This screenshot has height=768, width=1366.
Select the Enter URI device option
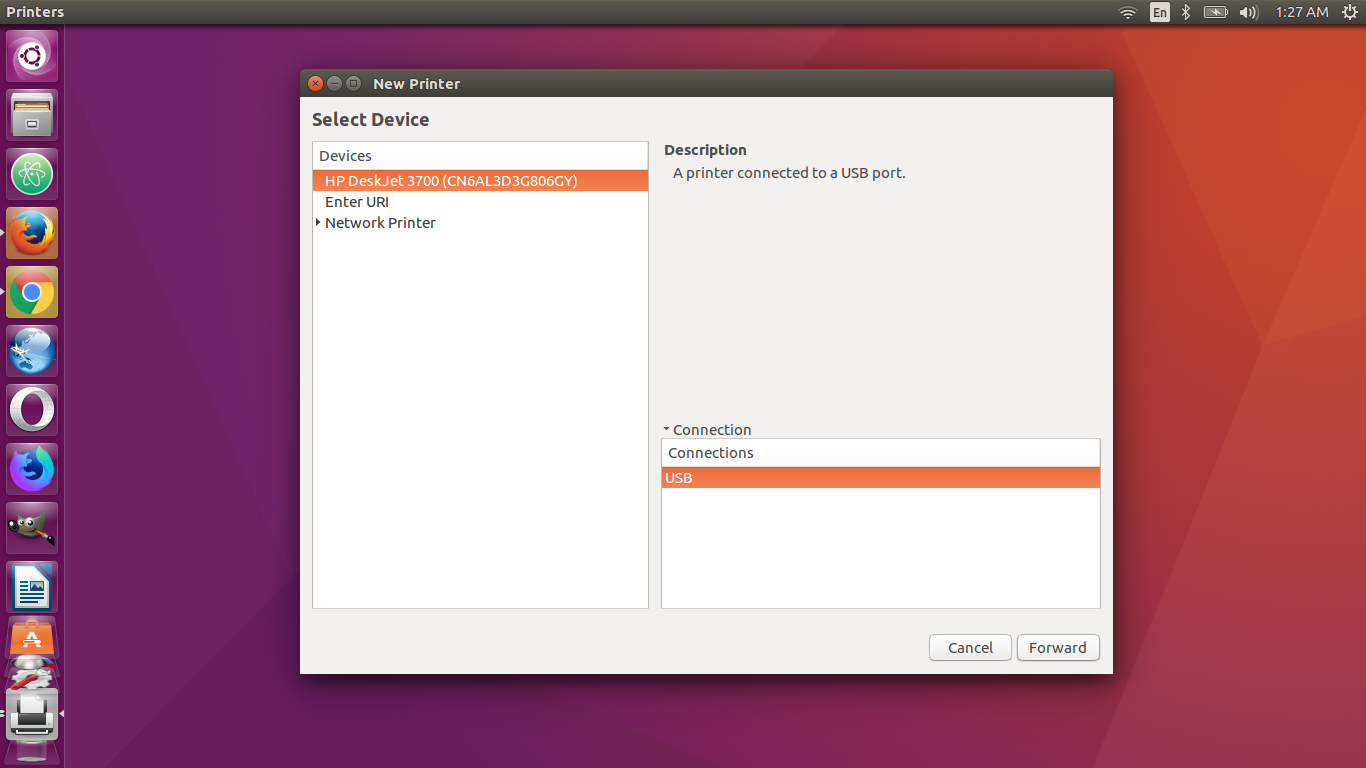click(357, 202)
